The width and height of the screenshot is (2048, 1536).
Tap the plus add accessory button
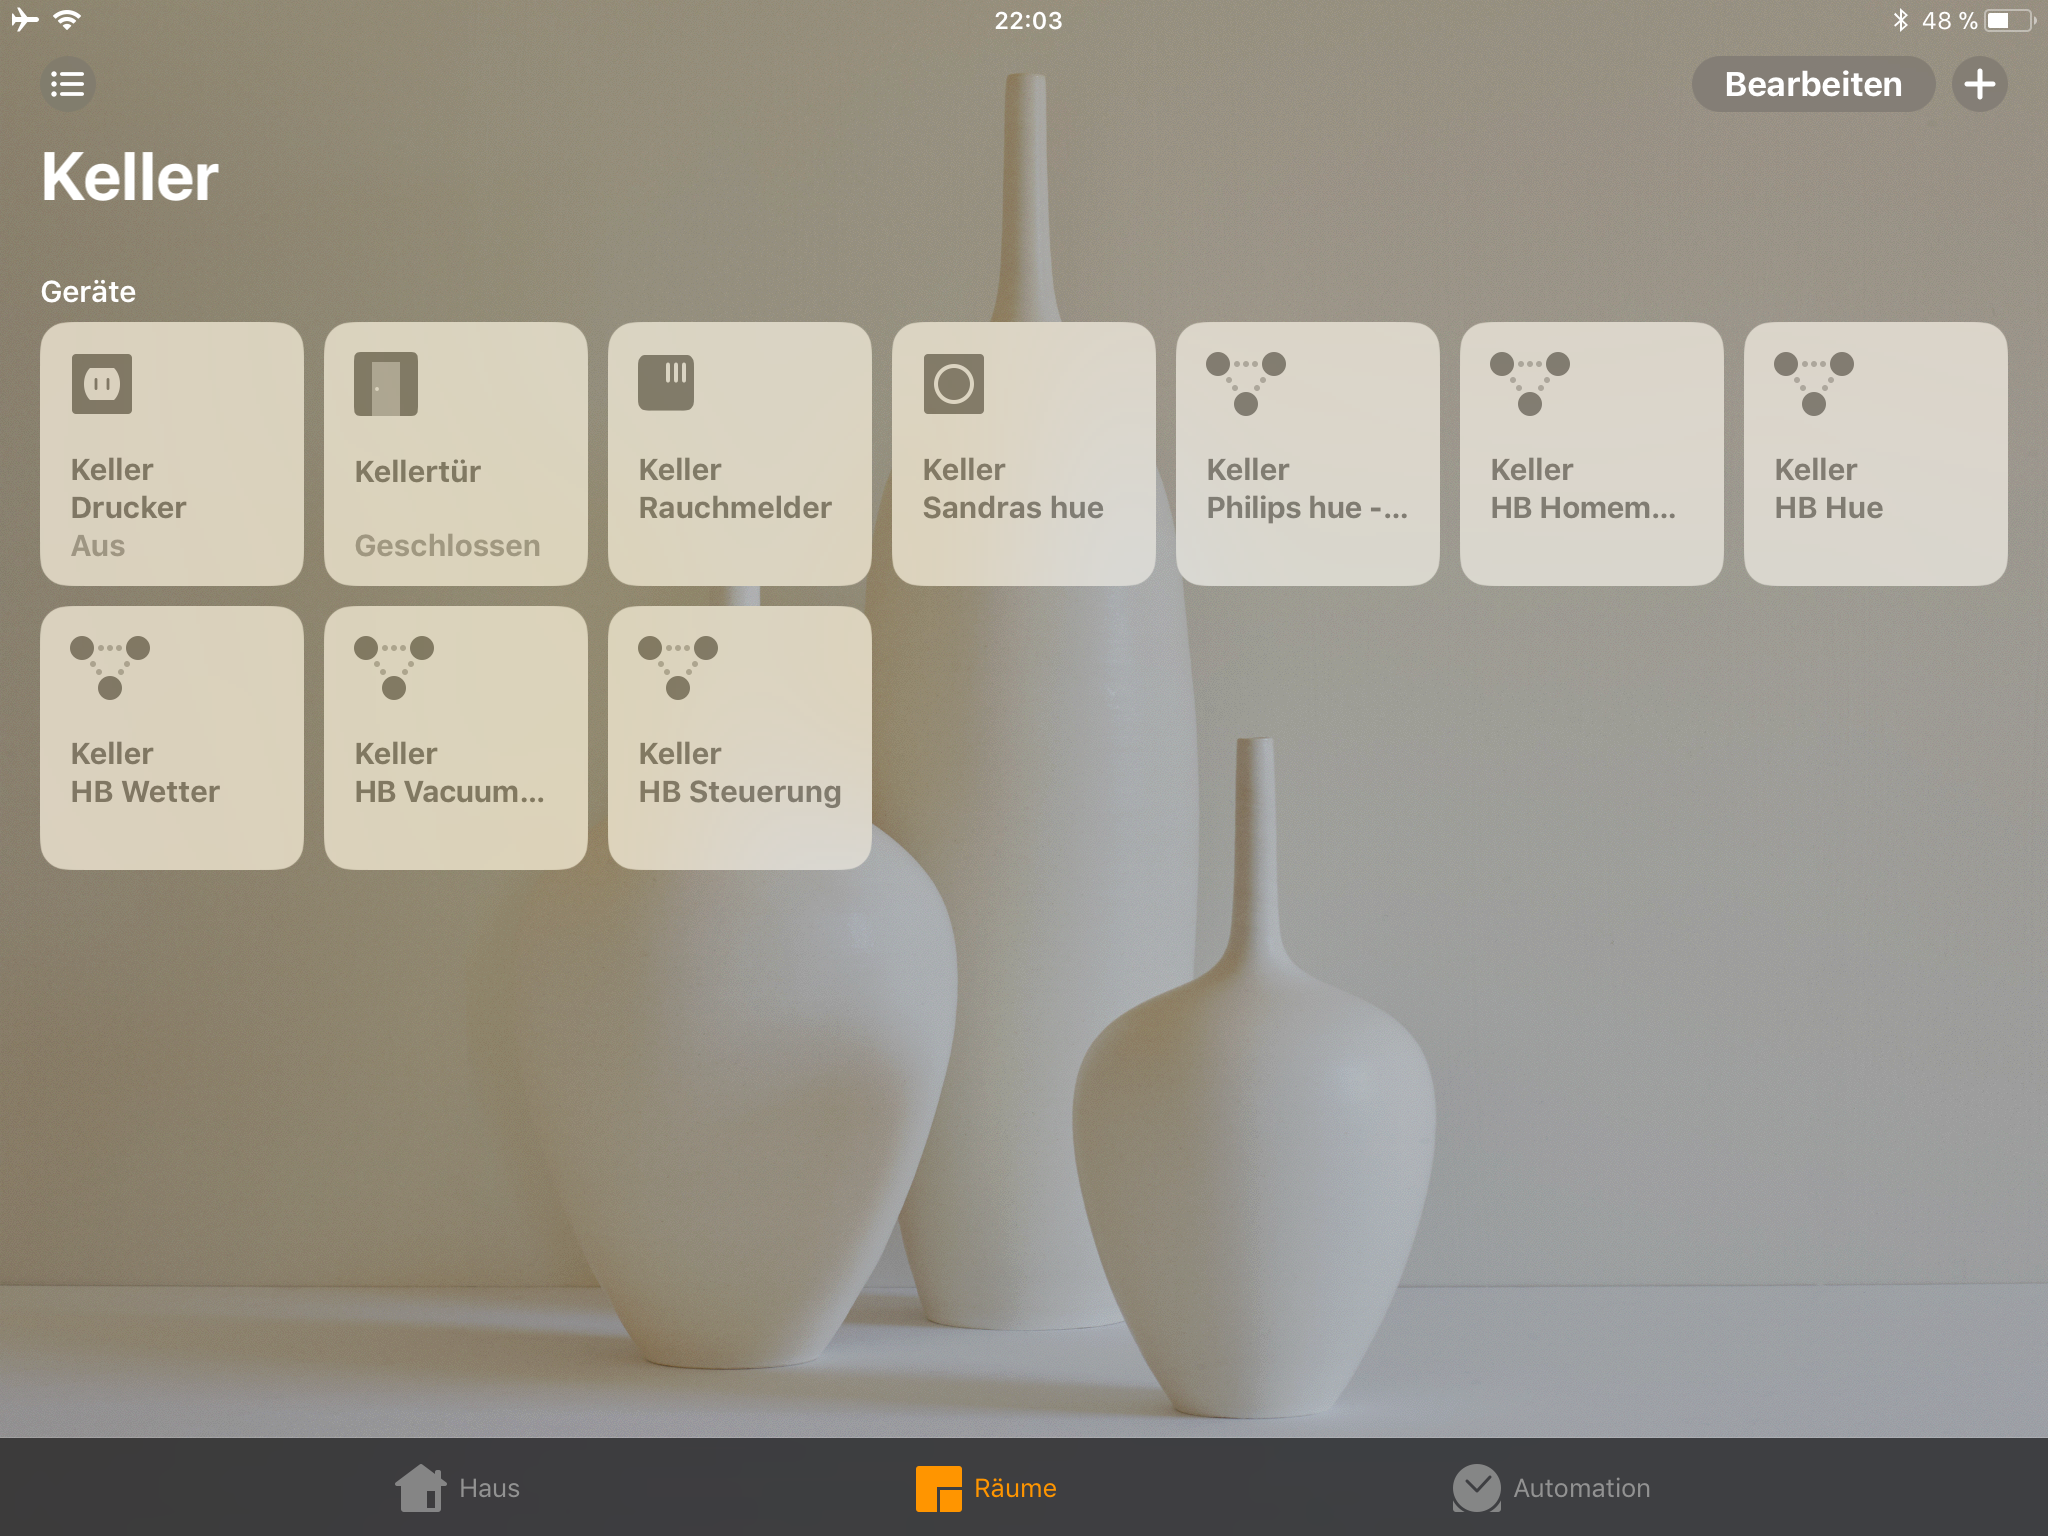1979,84
